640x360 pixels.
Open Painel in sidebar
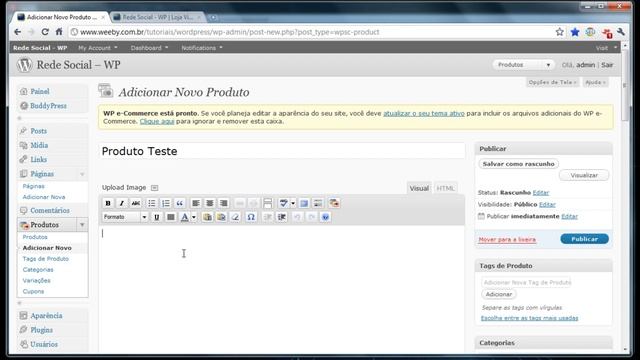coord(40,91)
